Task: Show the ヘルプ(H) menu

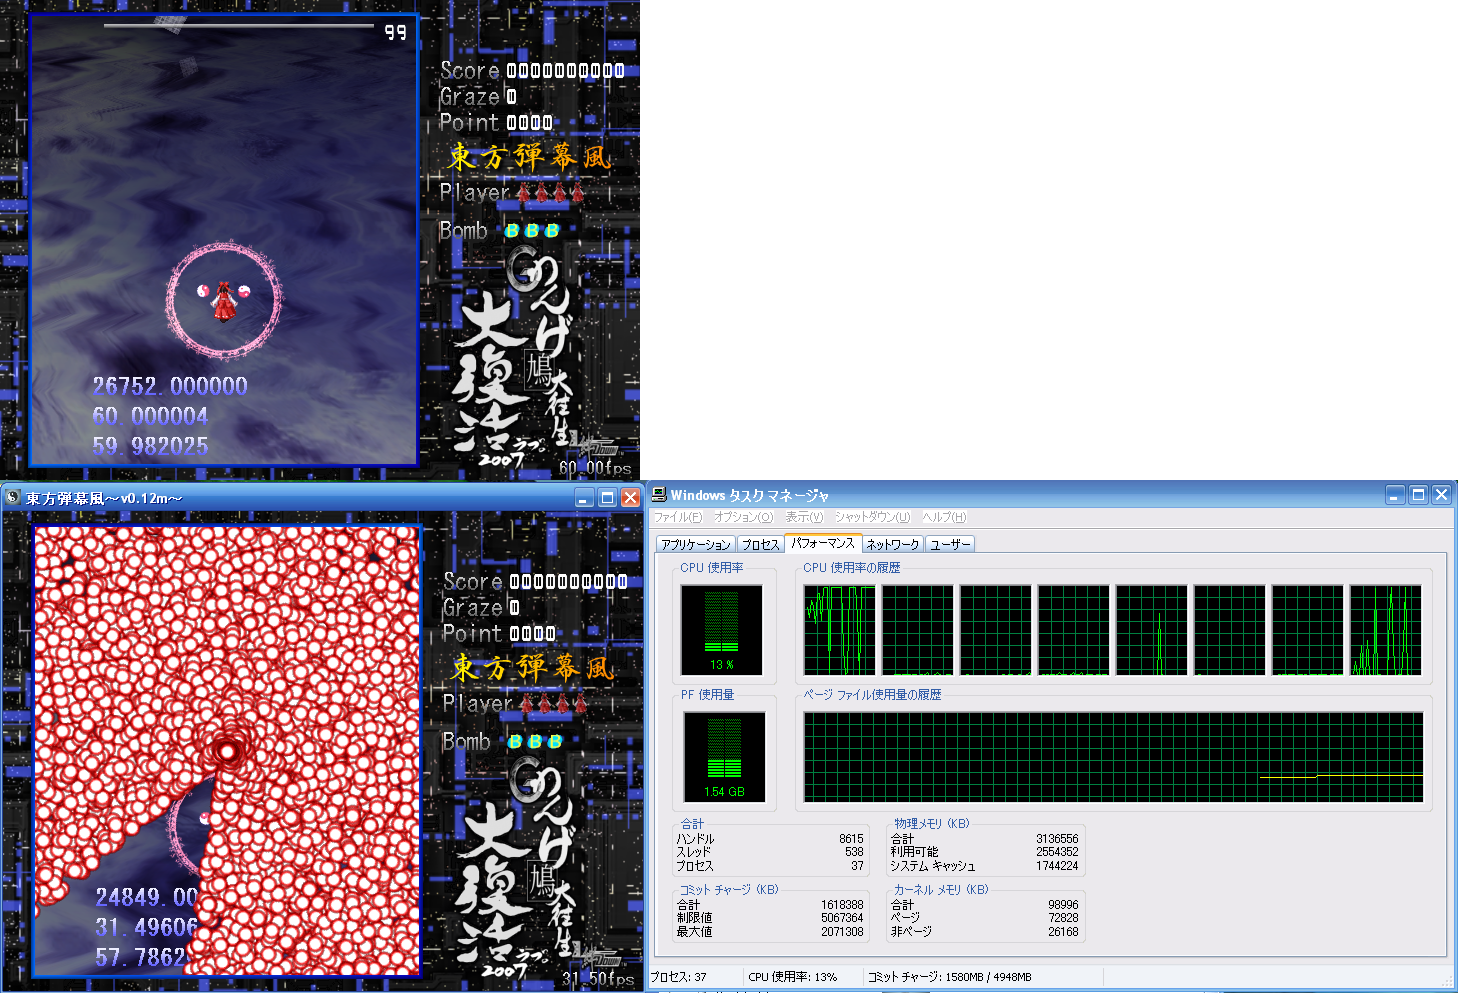Action: (x=944, y=517)
